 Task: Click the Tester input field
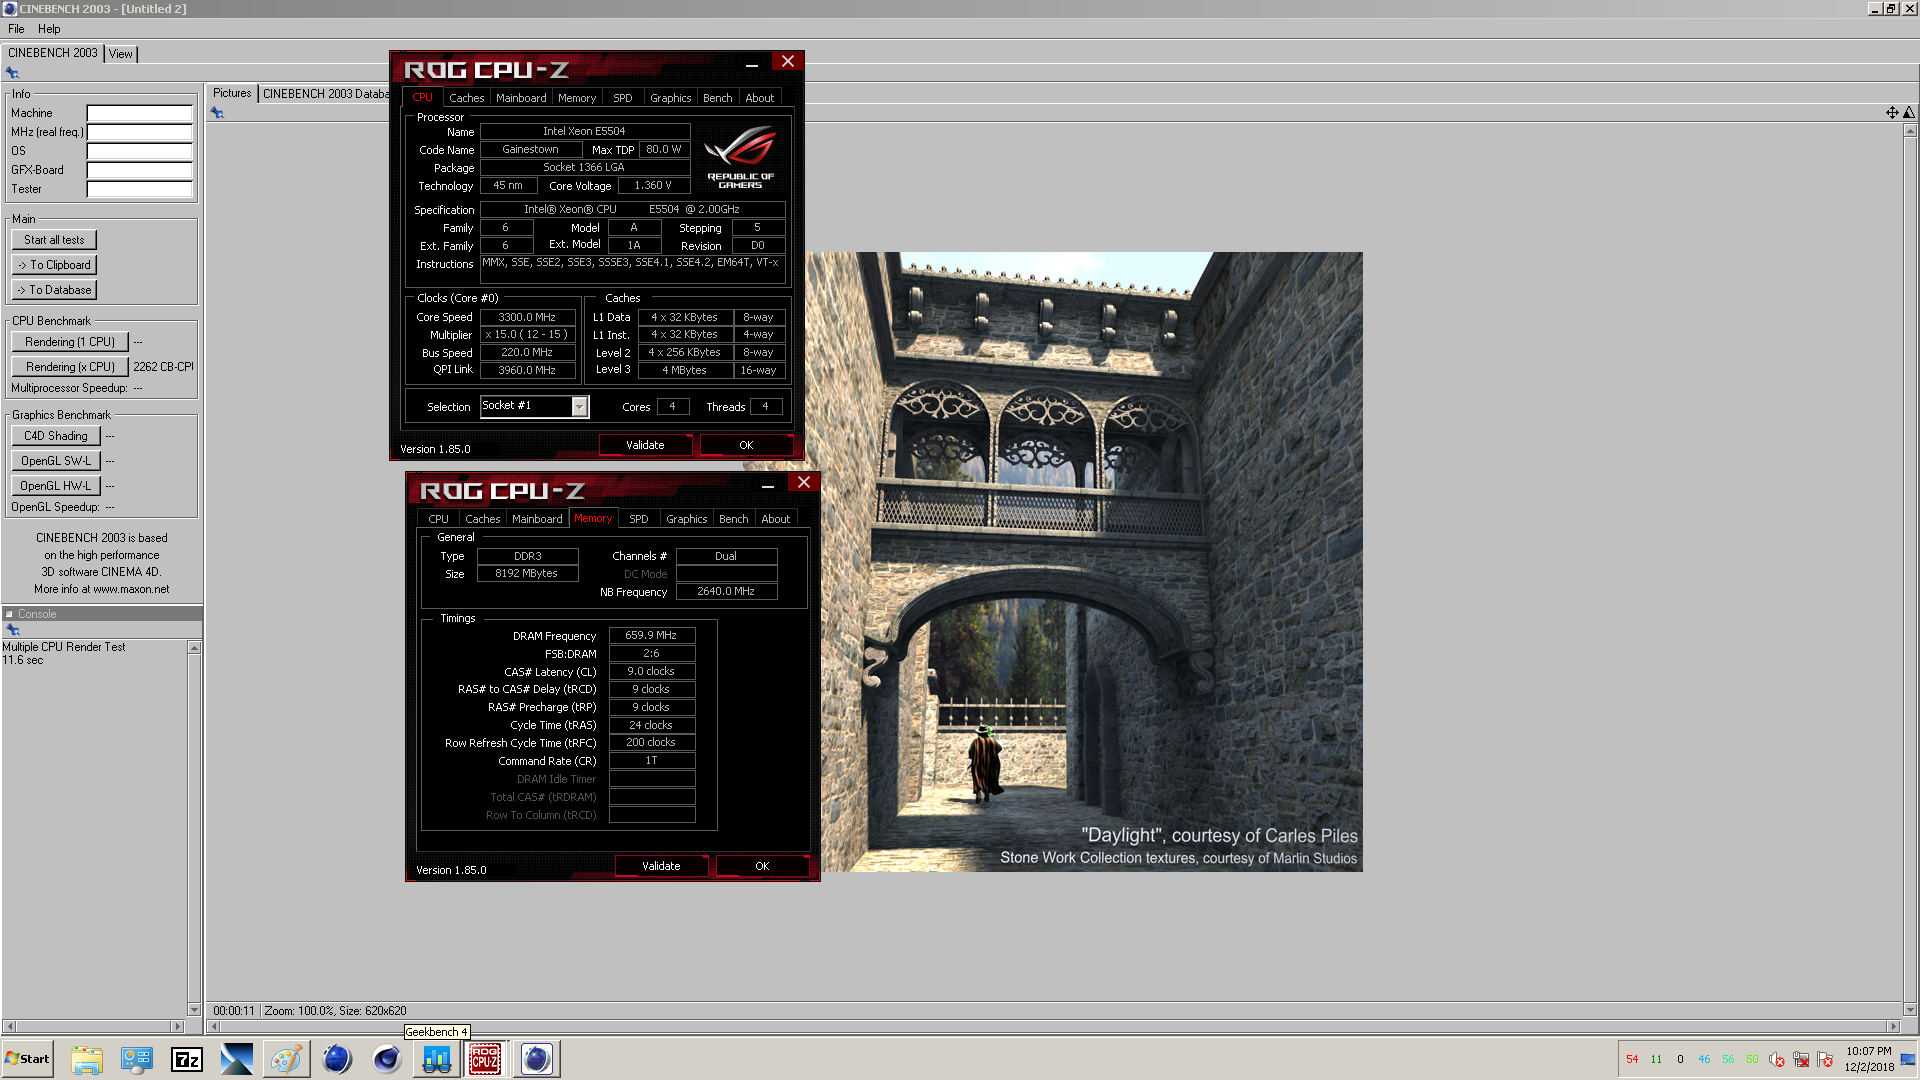139,189
